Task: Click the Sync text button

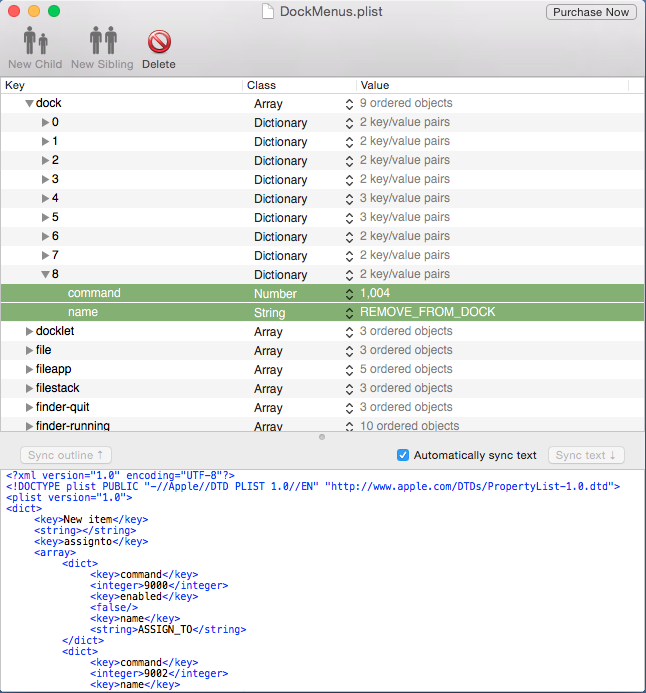Action: coord(586,455)
